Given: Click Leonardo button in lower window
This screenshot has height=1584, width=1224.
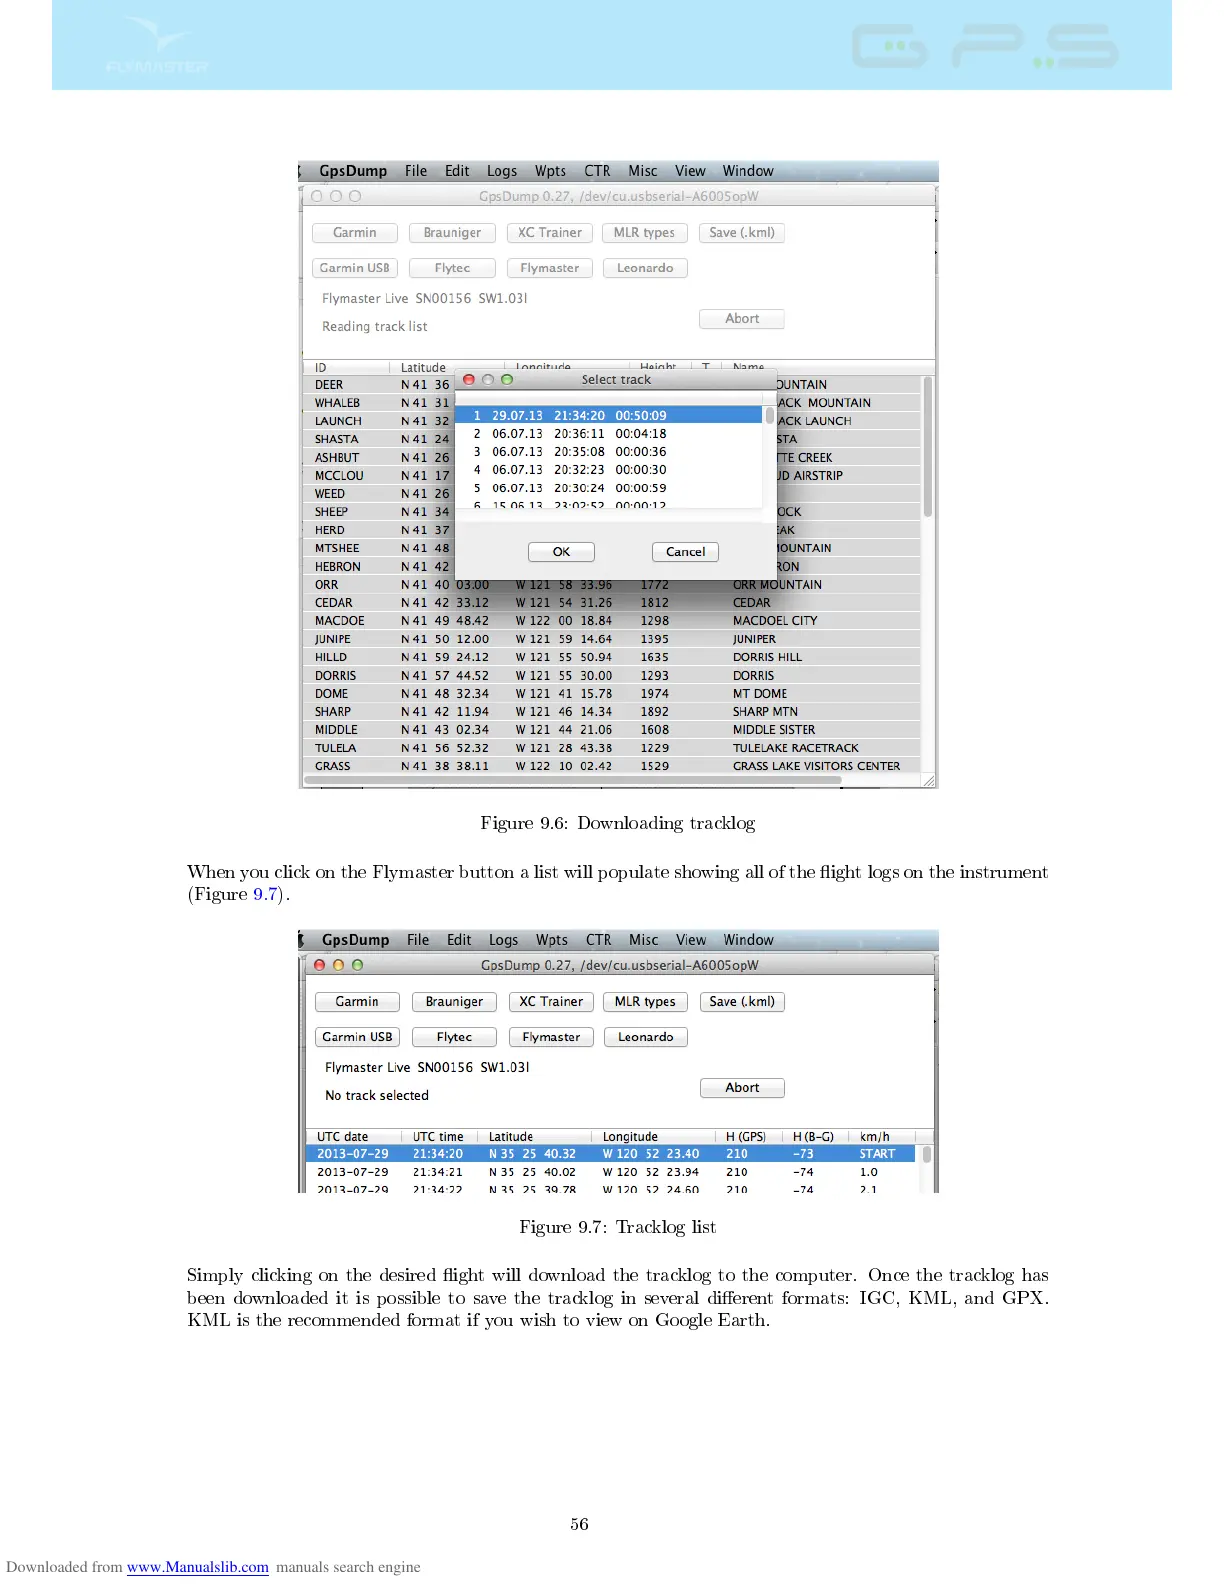Looking at the screenshot, I should click(x=646, y=1037).
